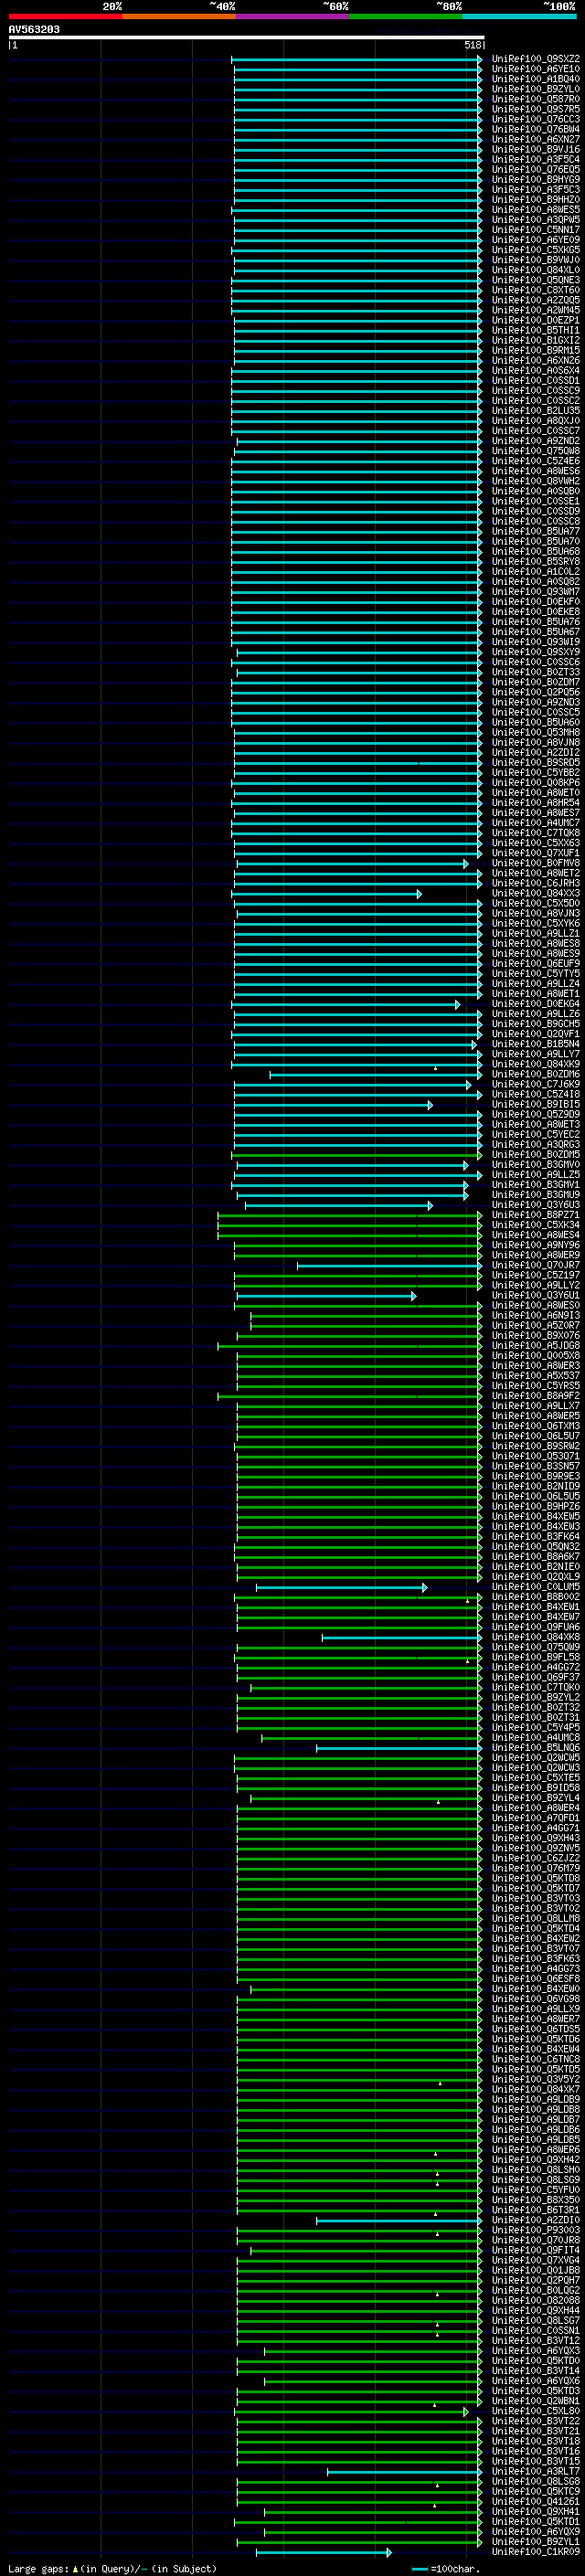Open hit UniRef100_Q53MH8

coord(536,733)
